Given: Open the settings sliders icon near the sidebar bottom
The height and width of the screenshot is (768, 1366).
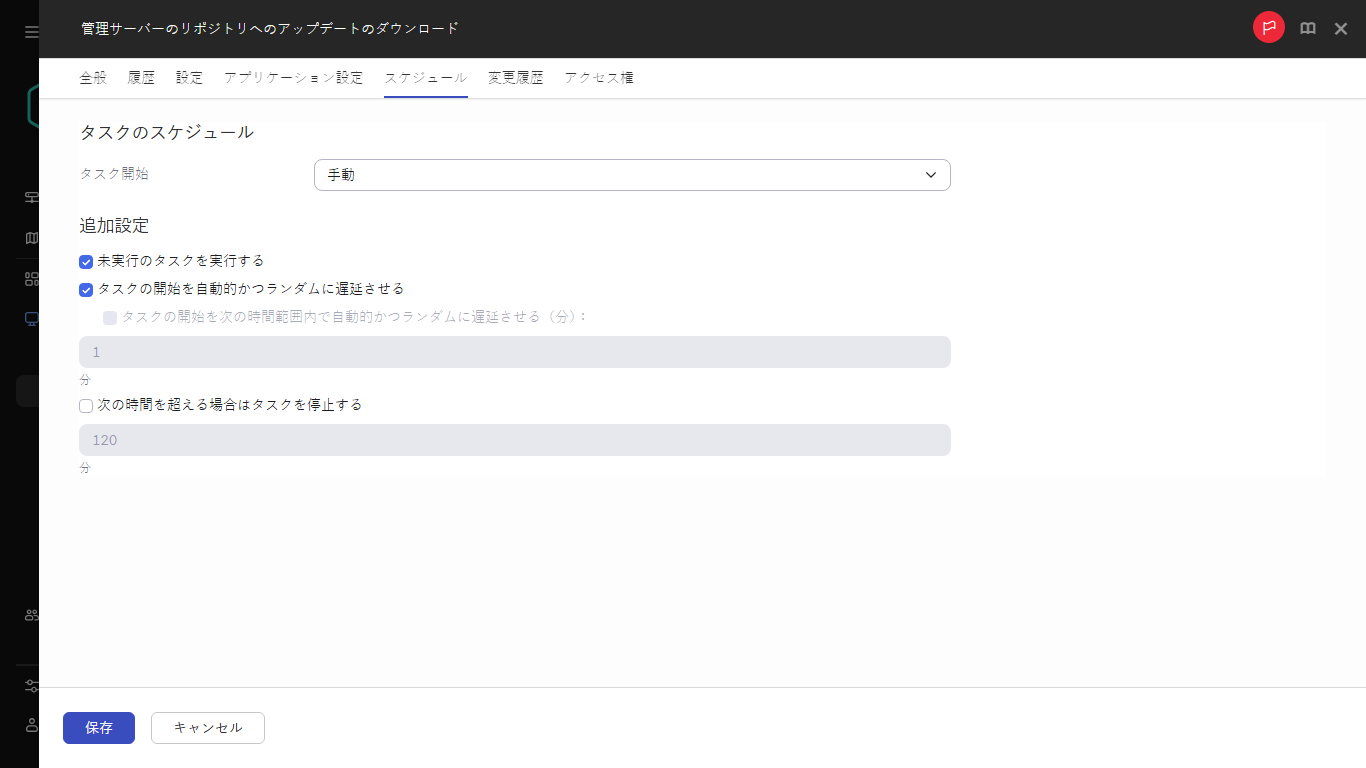Looking at the screenshot, I should coord(29,685).
